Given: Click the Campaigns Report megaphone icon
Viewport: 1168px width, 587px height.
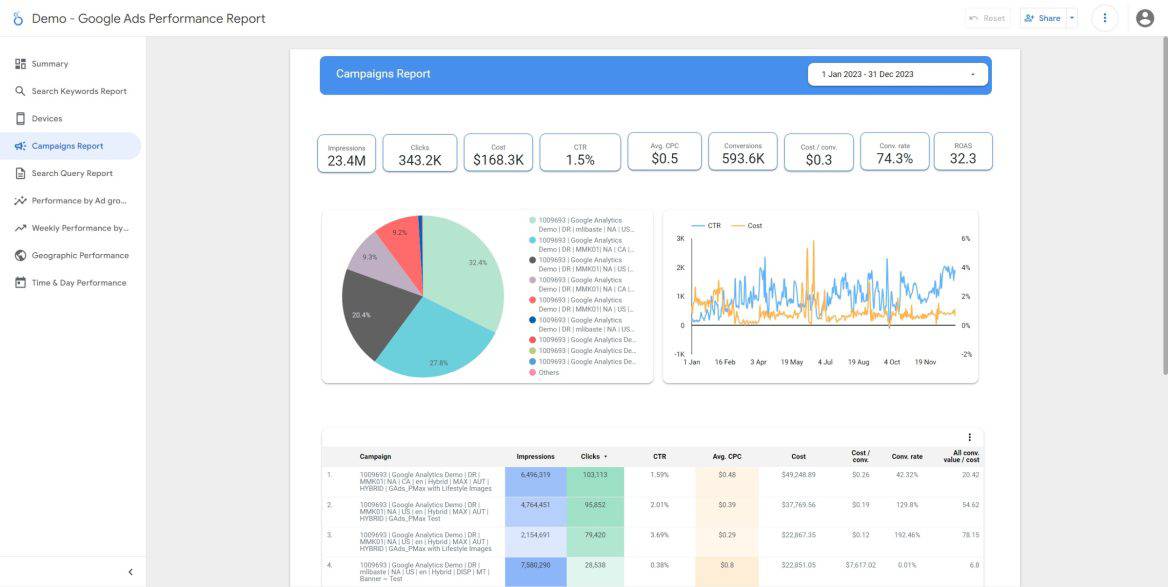Looking at the screenshot, I should (22, 145).
